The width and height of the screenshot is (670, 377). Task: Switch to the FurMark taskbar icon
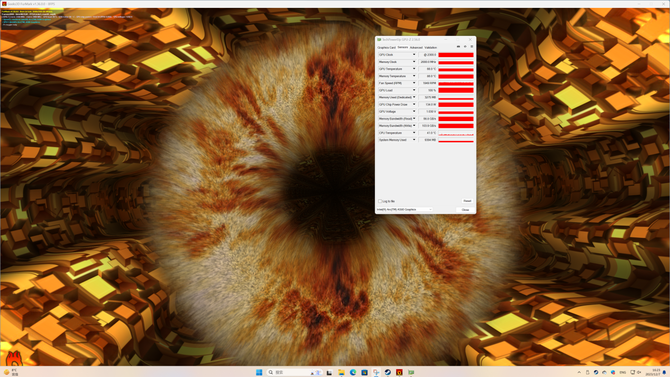tap(399, 372)
